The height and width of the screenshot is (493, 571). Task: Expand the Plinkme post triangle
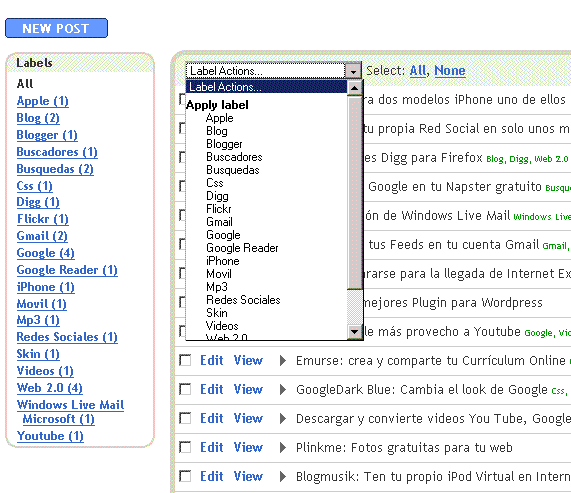[283, 447]
